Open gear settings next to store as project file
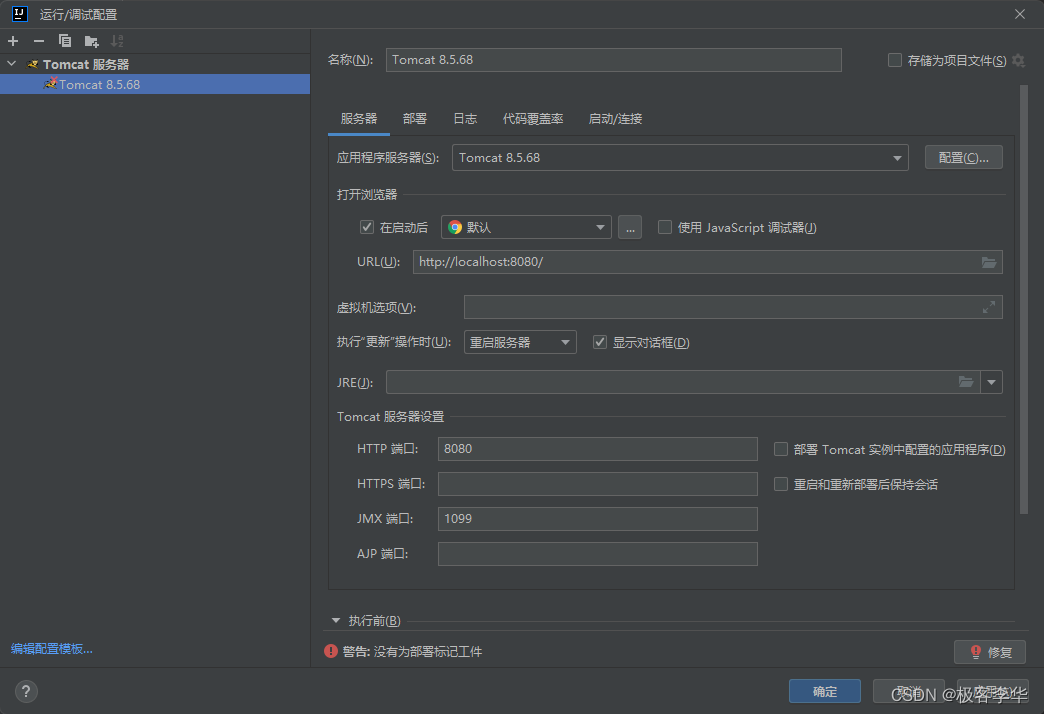This screenshot has height=714, width=1044. pyautogui.click(x=1018, y=61)
